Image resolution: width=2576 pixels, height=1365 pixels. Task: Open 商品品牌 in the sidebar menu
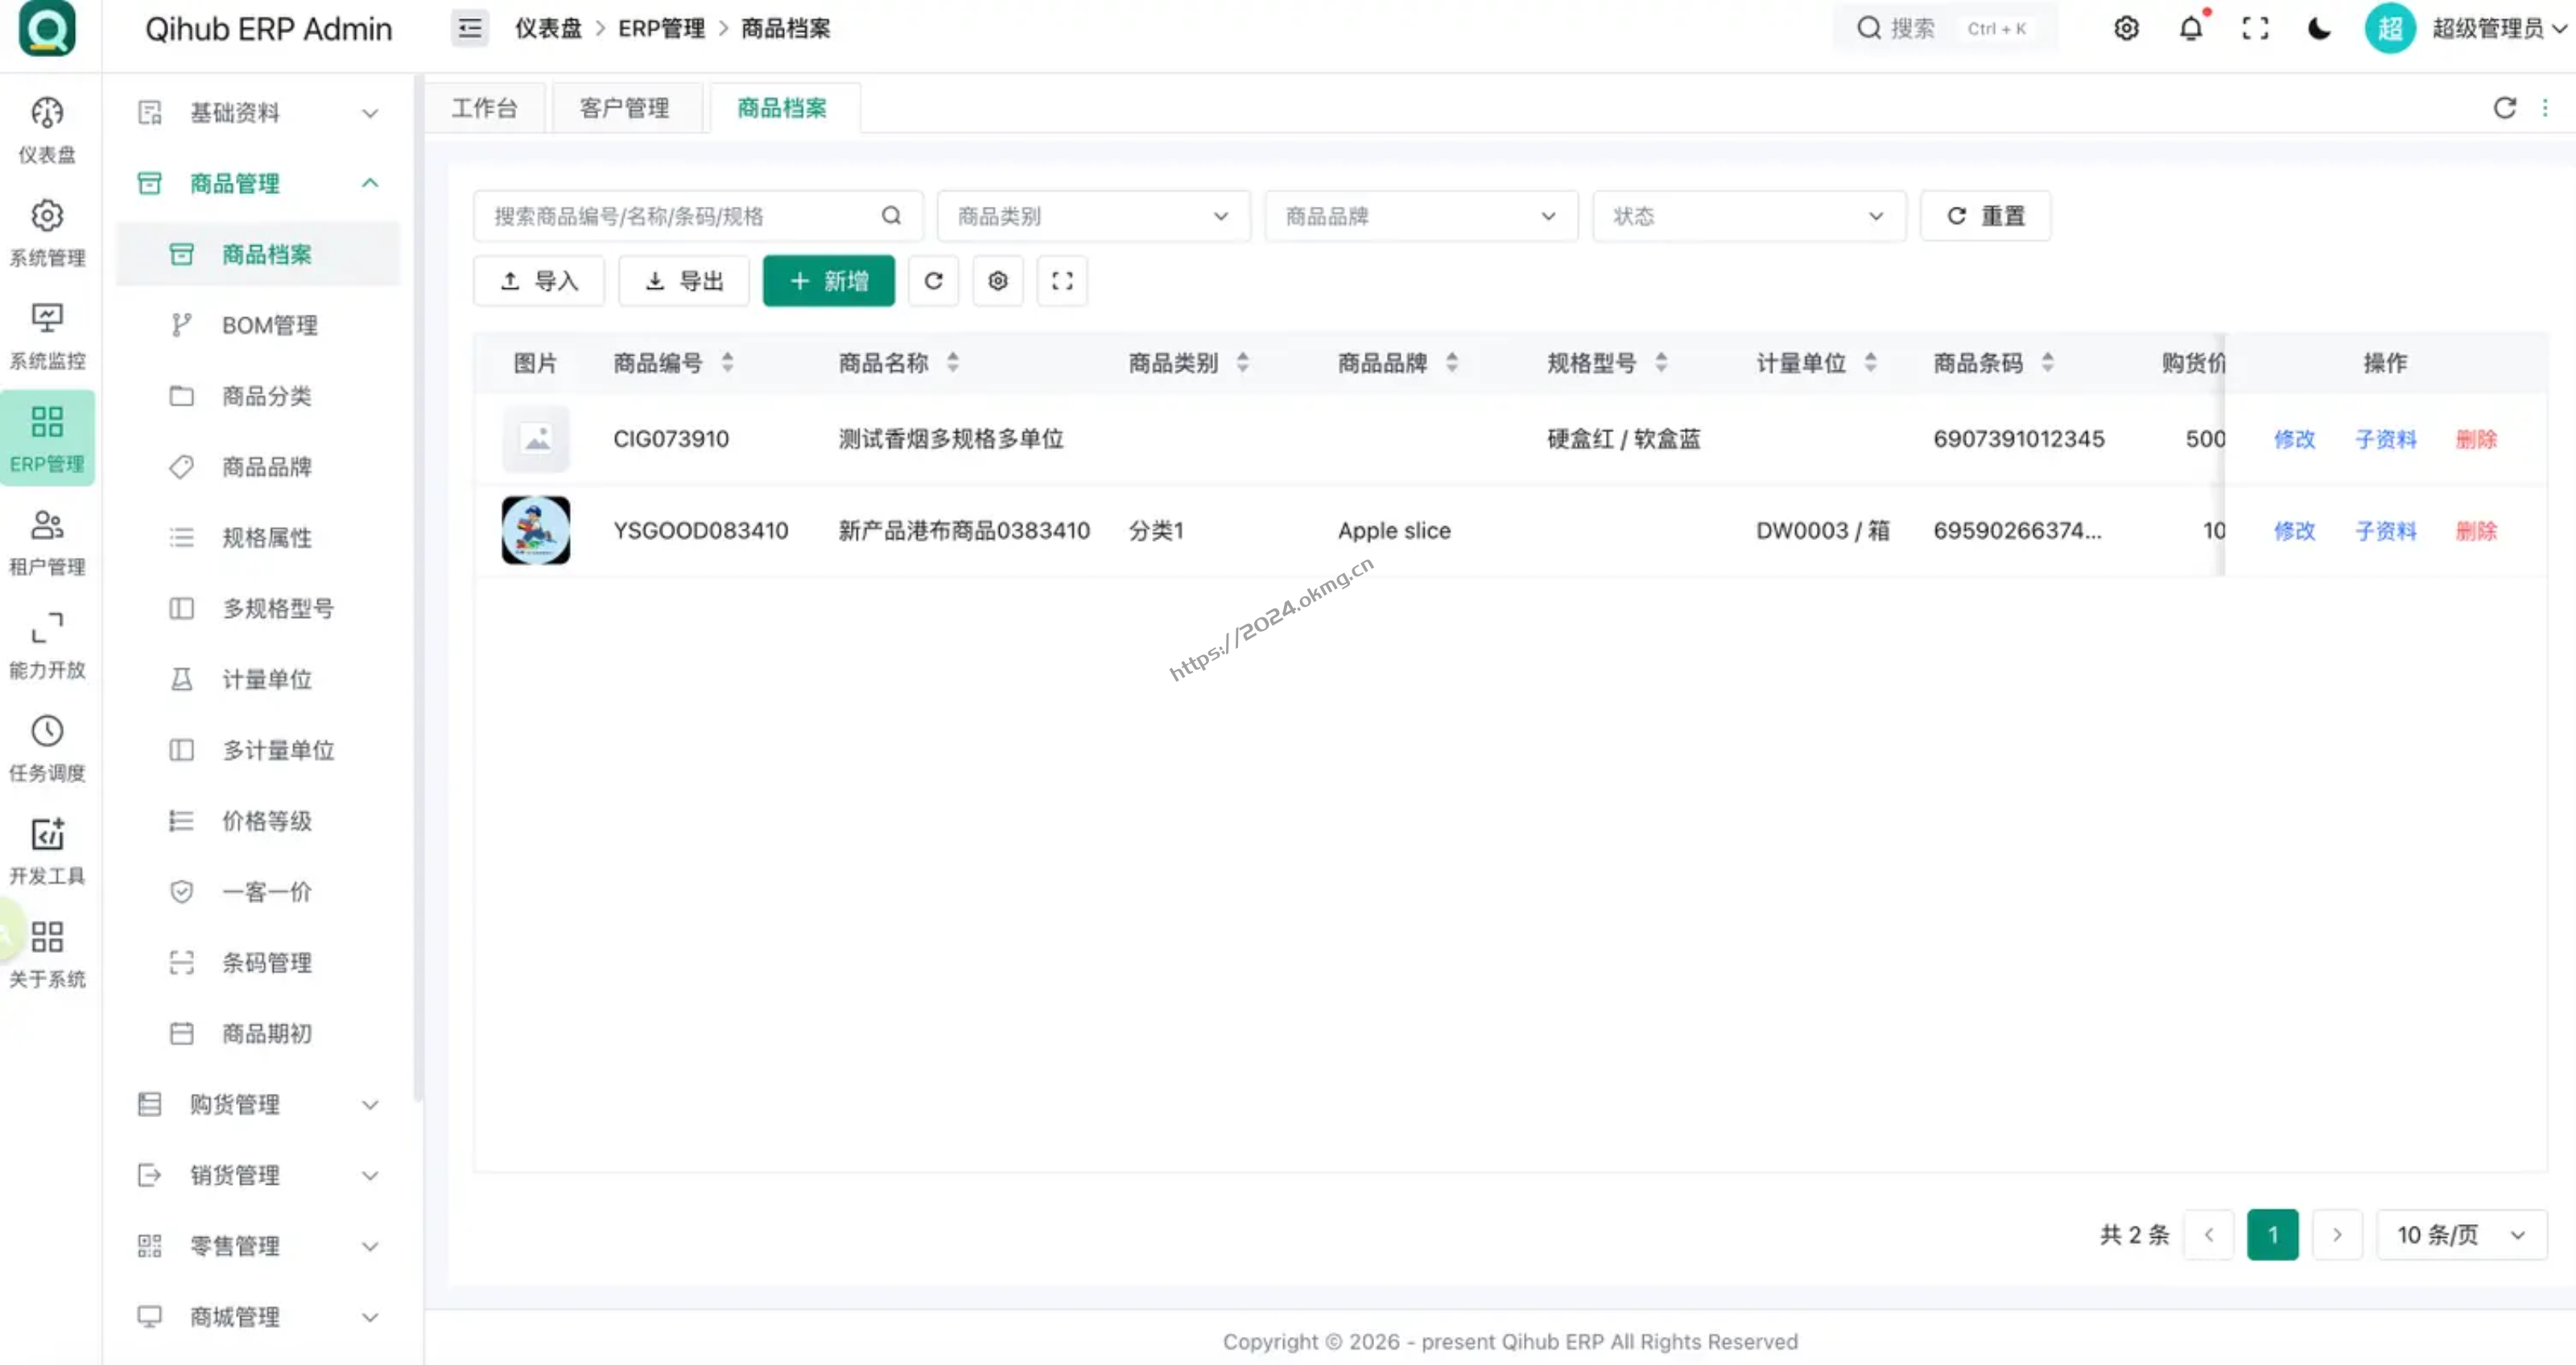pos(258,467)
